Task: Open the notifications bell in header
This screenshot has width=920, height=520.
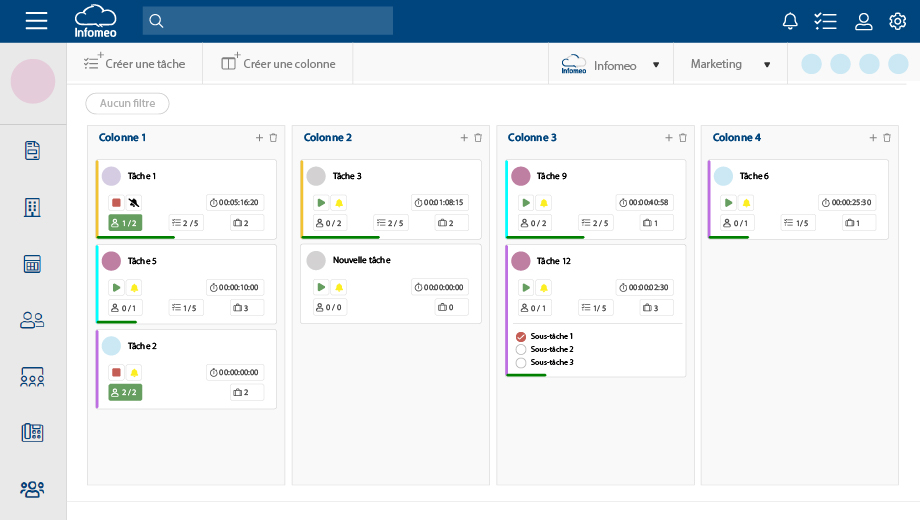Action: (790, 21)
